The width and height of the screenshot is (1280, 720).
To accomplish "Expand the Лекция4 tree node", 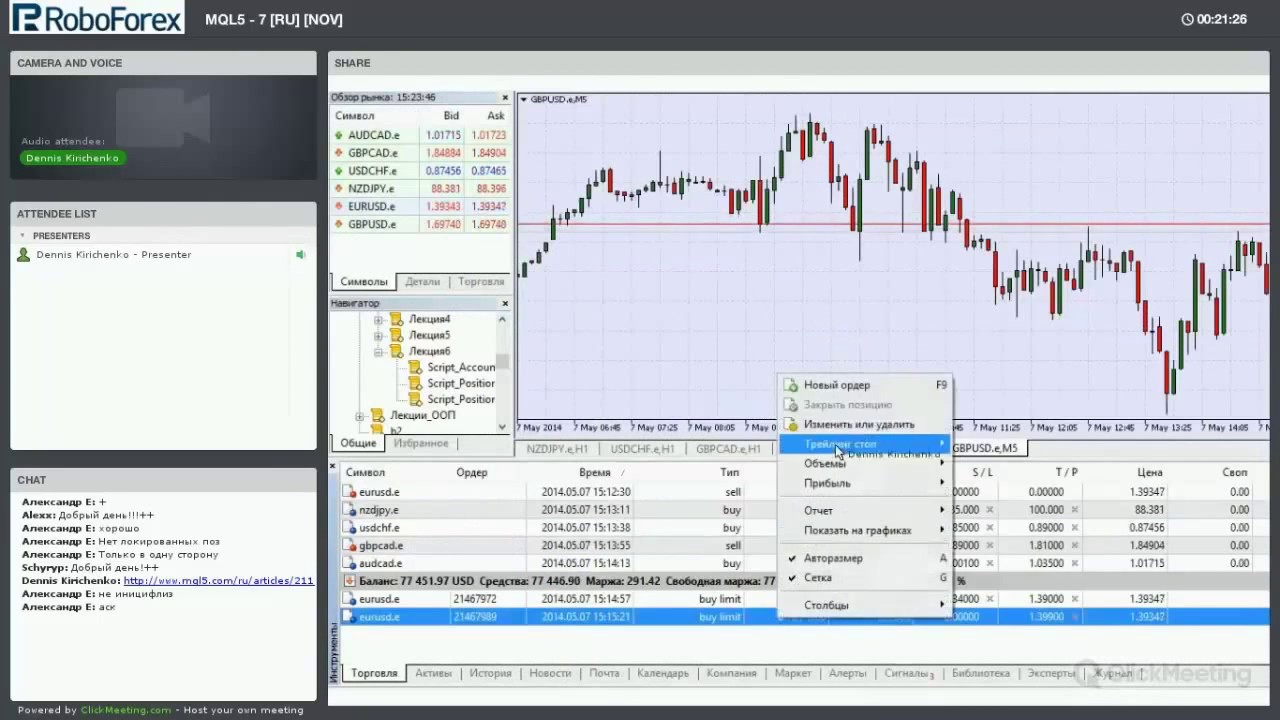I will pyautogui.click(x=379, y=320).
